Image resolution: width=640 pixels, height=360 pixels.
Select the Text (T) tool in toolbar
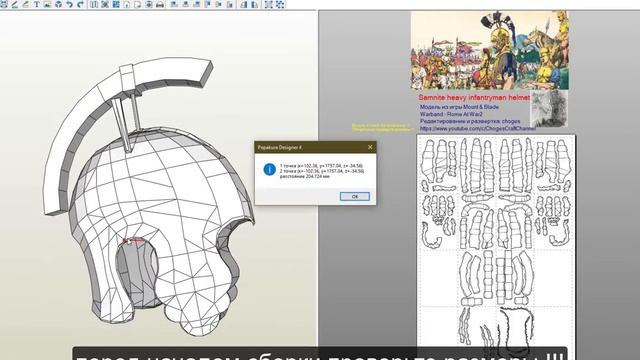37,4
